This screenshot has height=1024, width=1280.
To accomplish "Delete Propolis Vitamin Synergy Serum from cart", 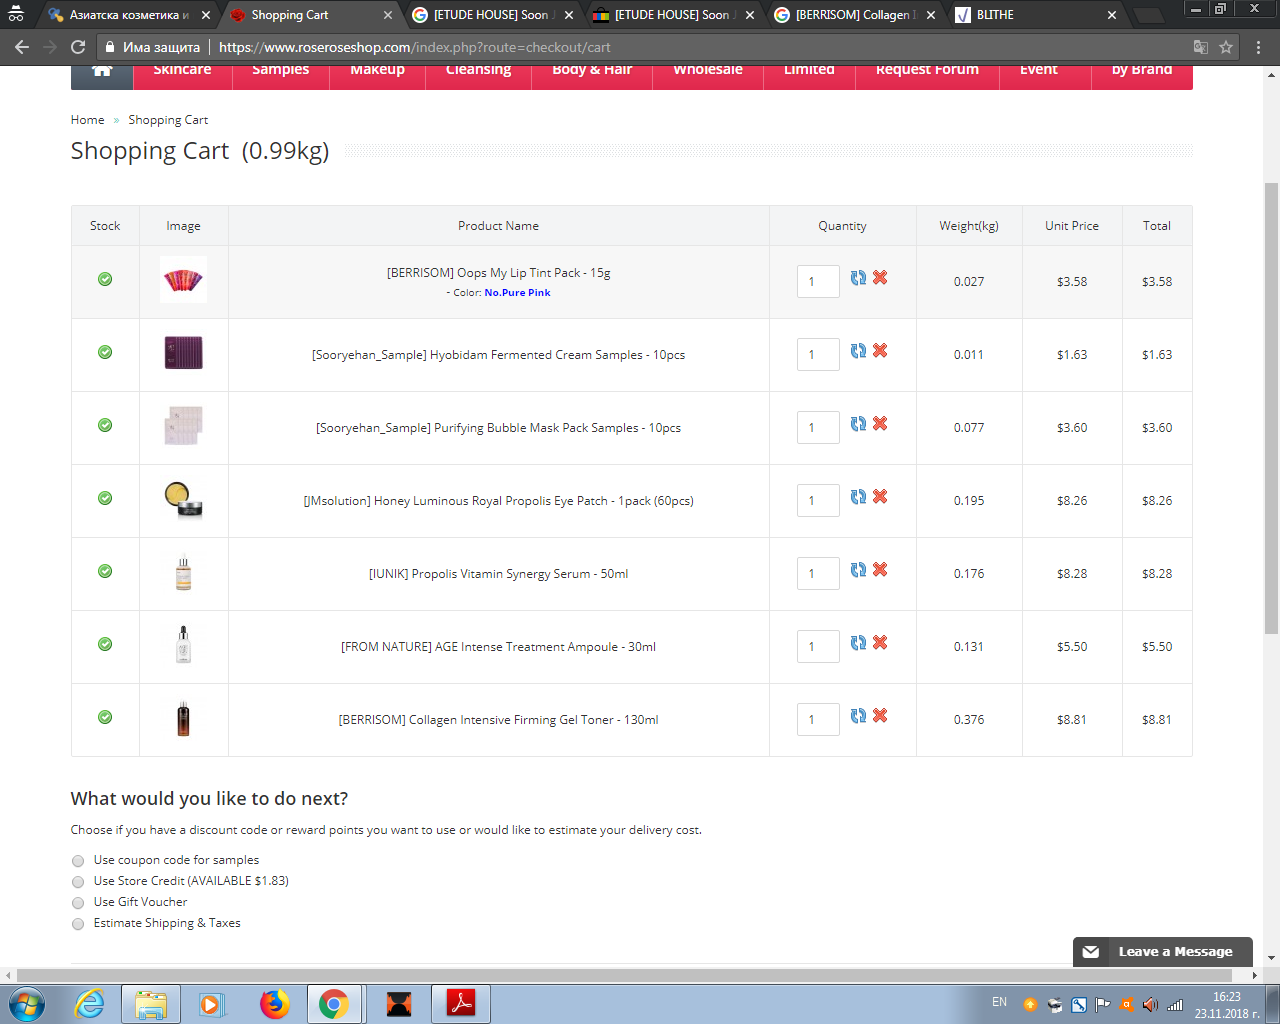I will point(880,570).
